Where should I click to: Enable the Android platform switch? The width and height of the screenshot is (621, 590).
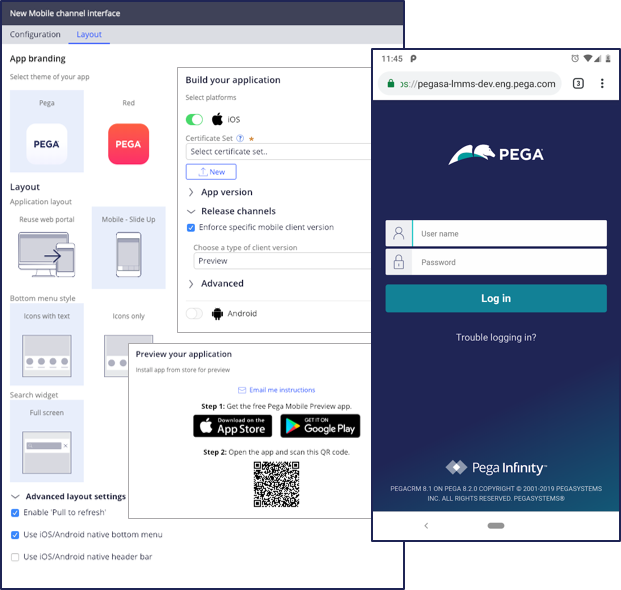(194, 313)
